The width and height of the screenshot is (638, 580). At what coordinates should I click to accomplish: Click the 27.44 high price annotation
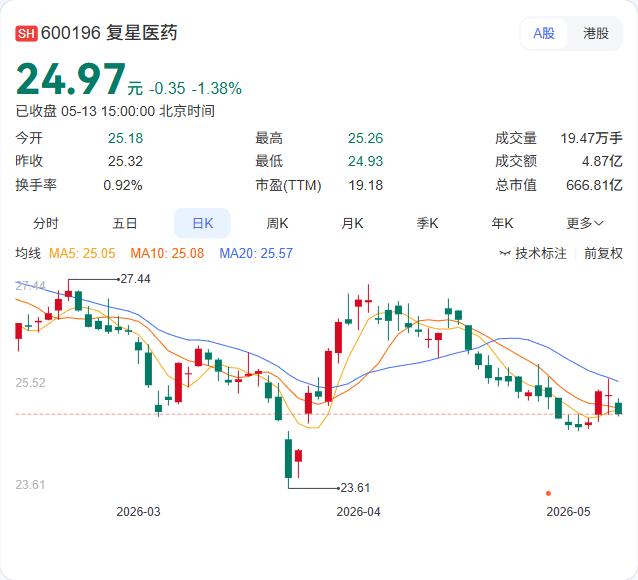[x=135, y=279]
